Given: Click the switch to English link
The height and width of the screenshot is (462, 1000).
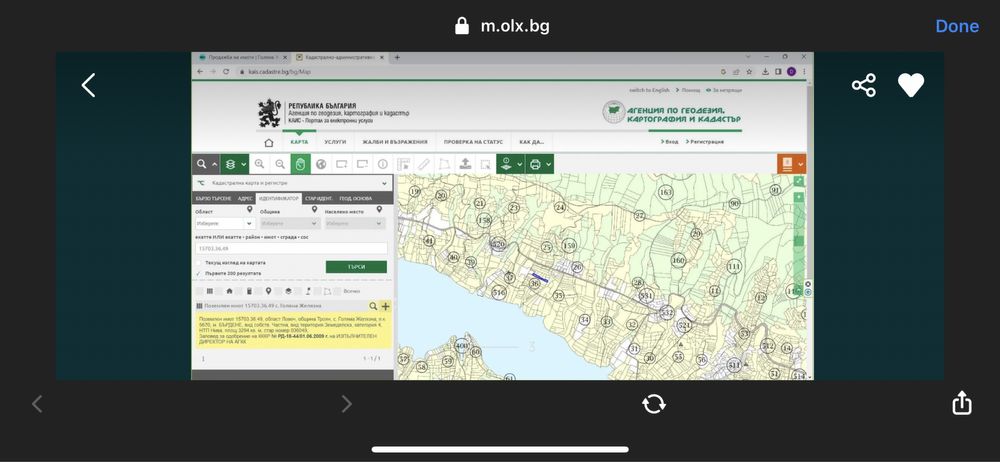Looking at the screenshot, I should [649, 90].
